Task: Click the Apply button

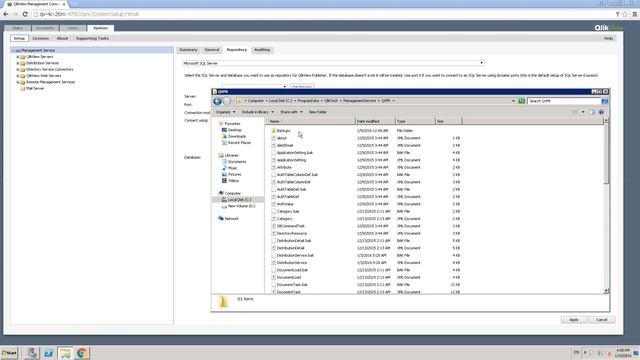Action: click(573, 320)
